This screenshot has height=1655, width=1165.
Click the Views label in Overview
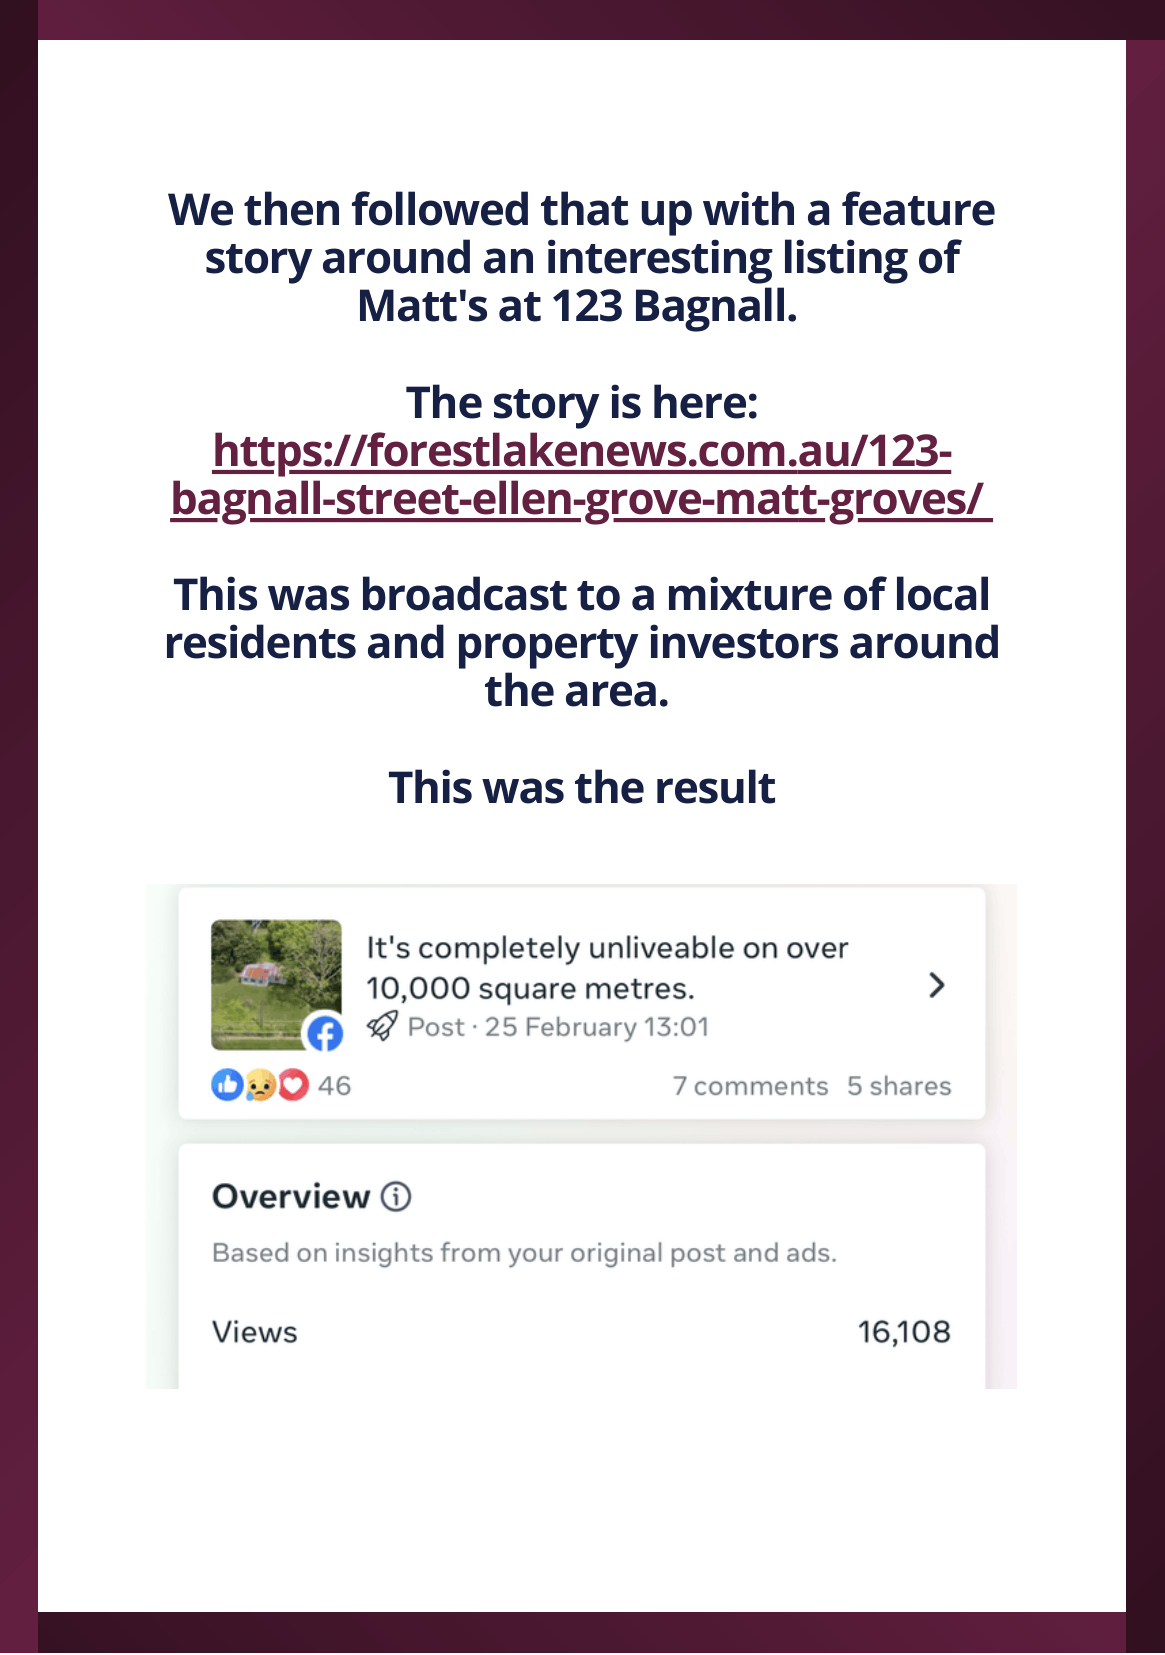(255, 1332)
